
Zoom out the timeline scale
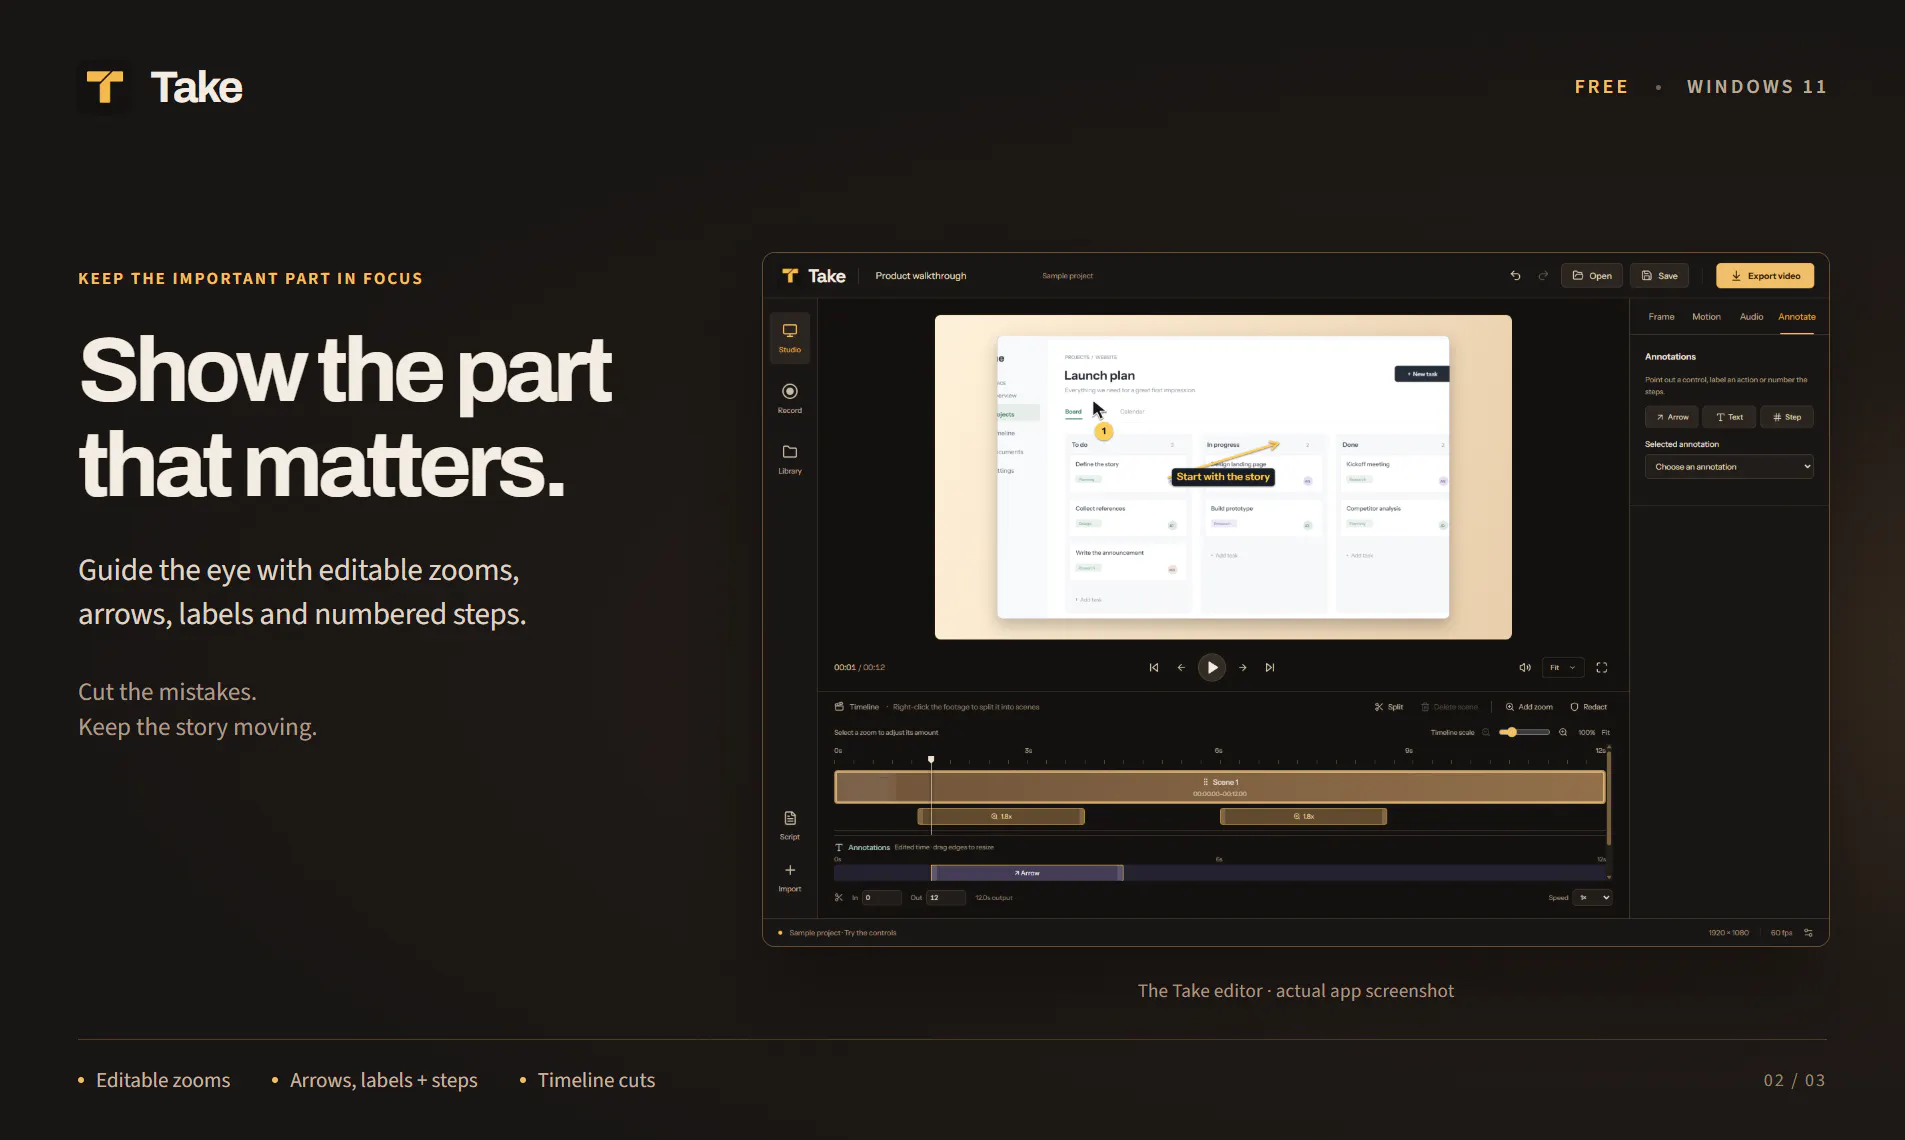tap(1486, 732)
